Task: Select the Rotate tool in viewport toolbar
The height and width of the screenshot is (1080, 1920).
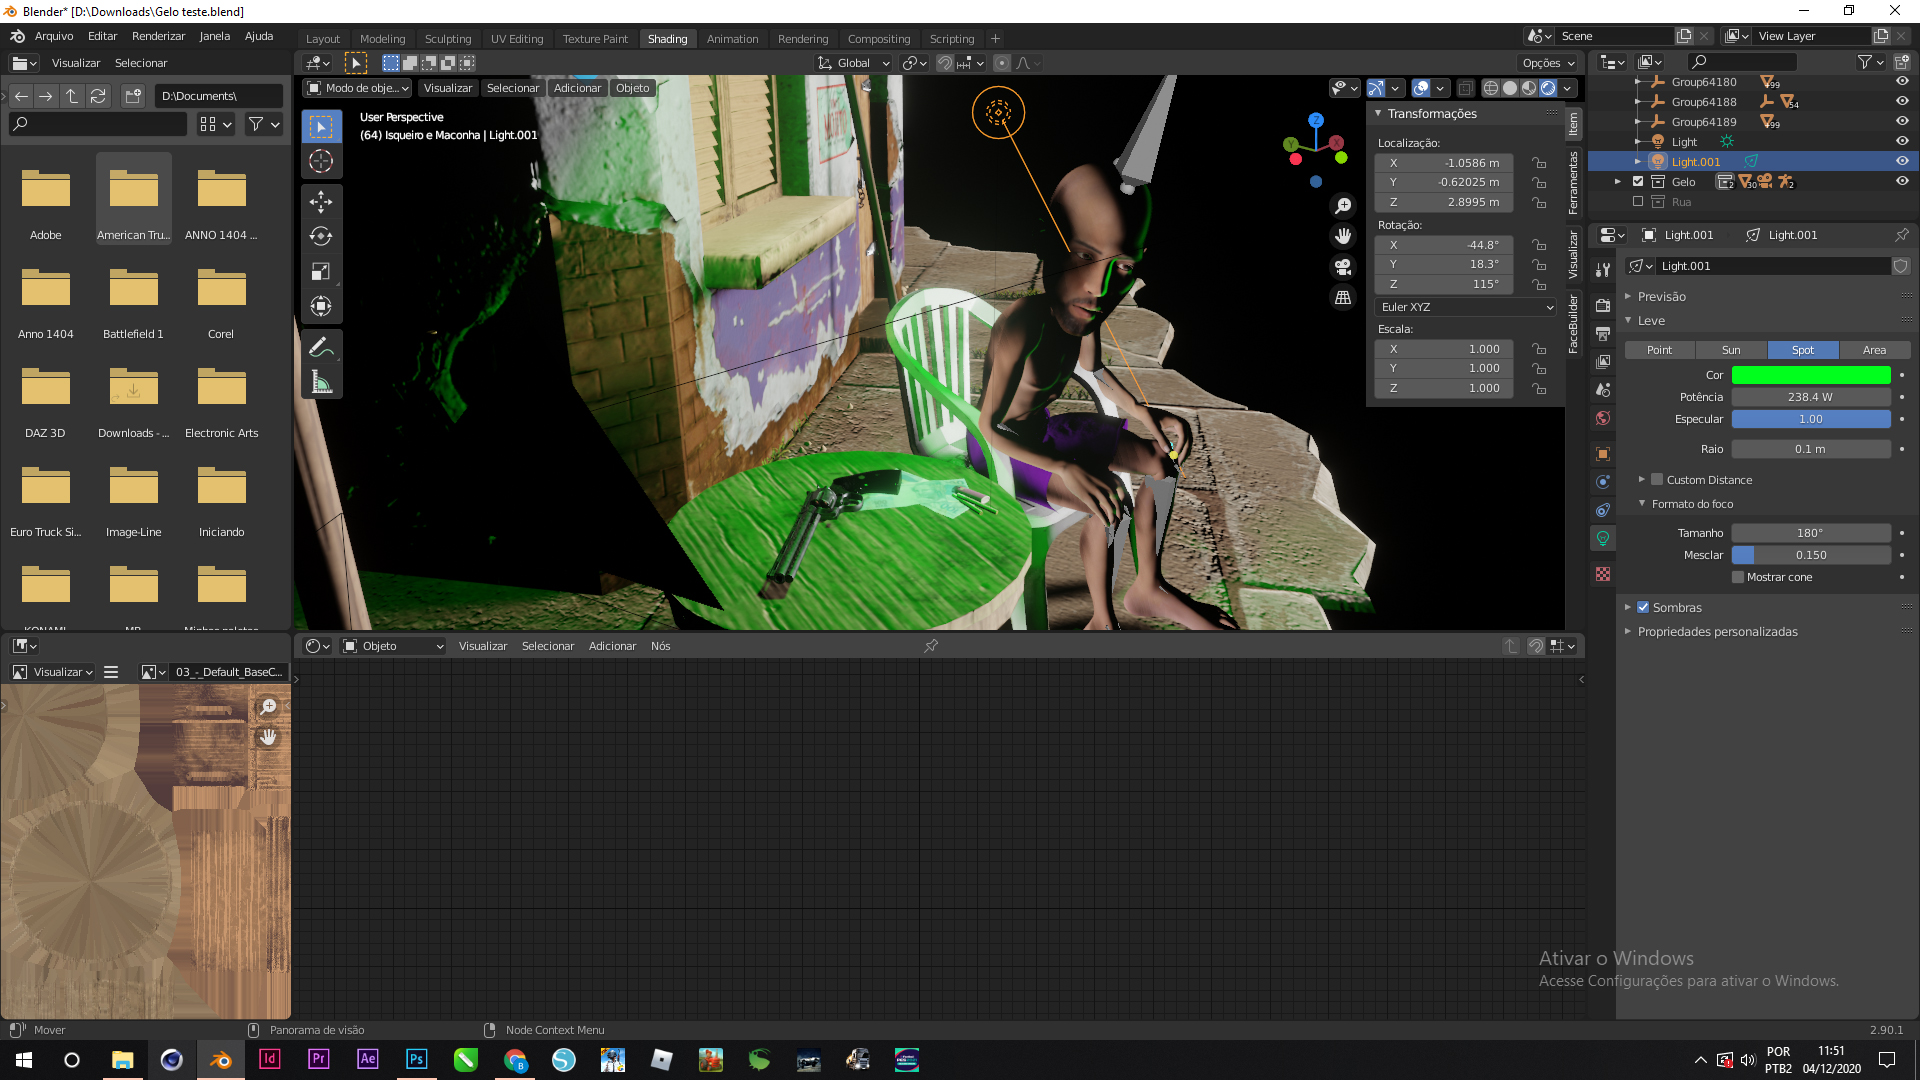Action: (x=321, y=237)
